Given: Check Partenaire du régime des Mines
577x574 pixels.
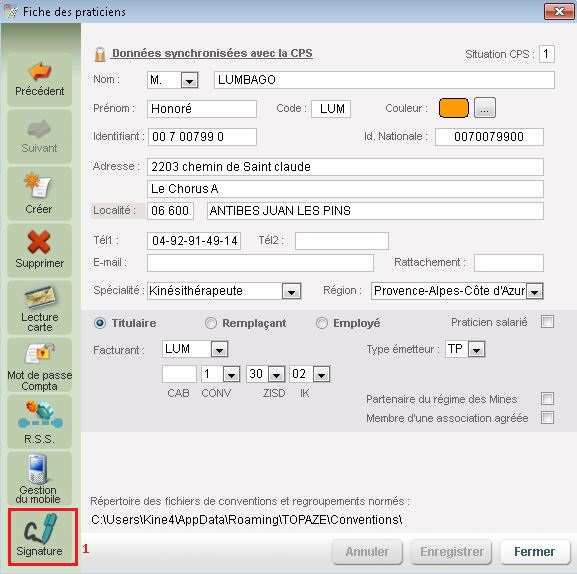Looking at the screenshot, I should point(547,398).
